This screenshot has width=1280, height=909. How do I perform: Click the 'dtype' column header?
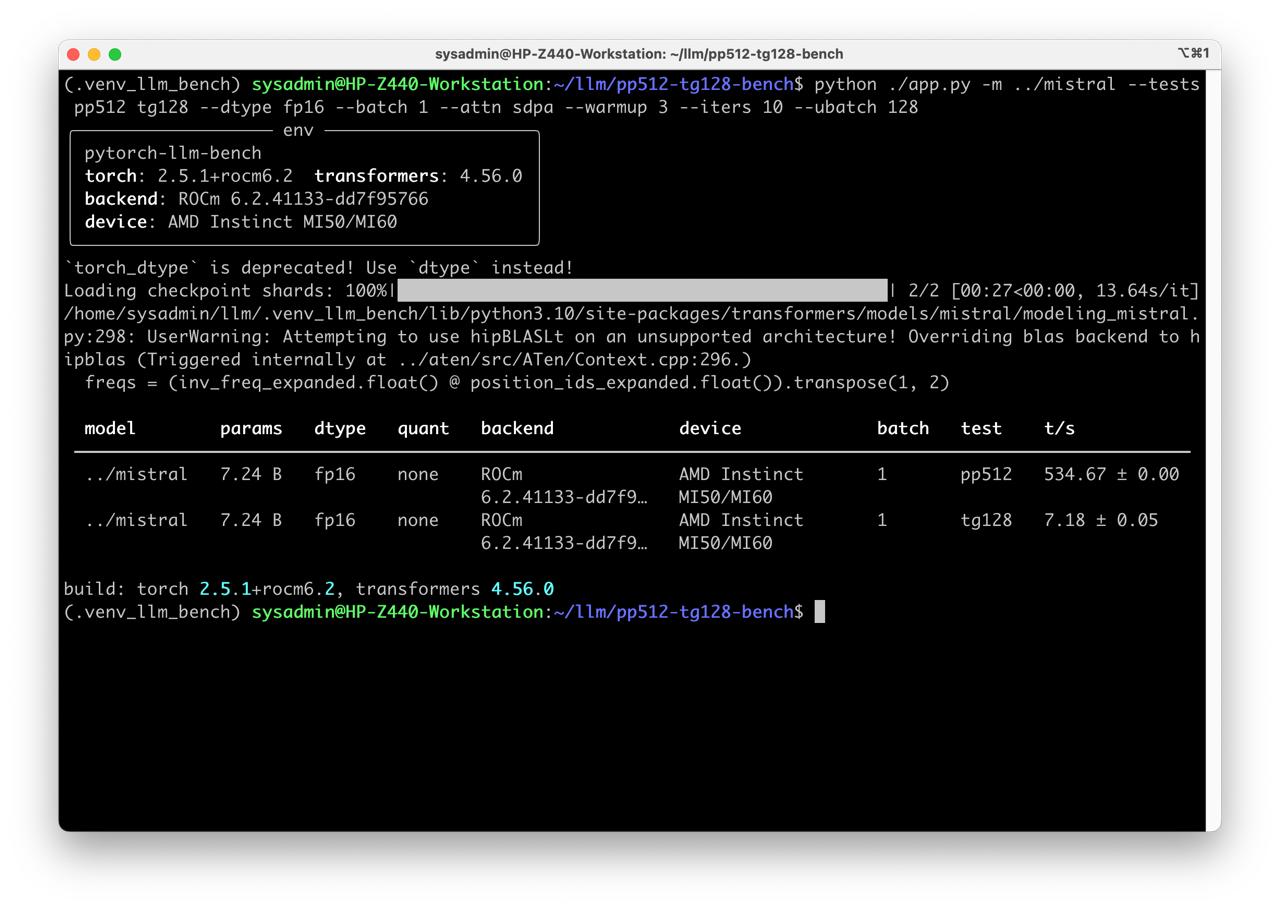(340, 428)
